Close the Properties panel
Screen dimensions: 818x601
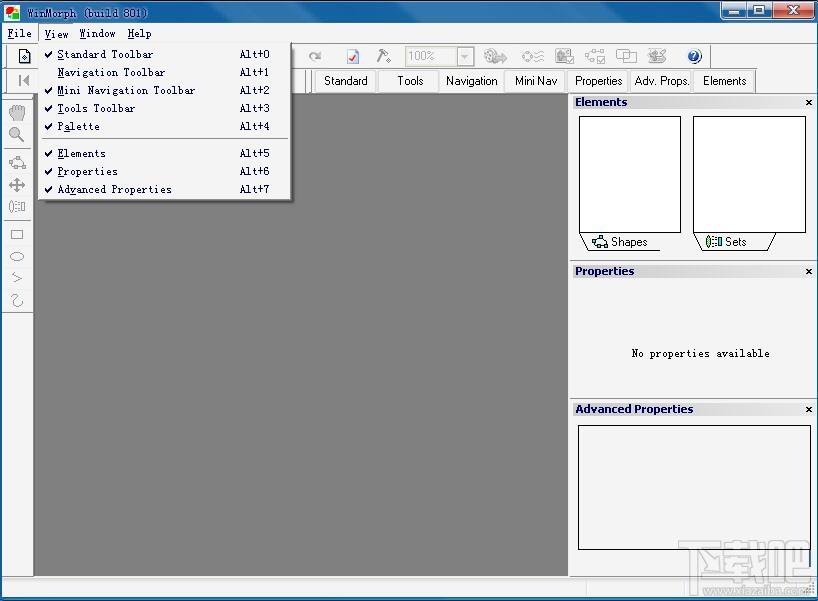(x=809, y=271)
